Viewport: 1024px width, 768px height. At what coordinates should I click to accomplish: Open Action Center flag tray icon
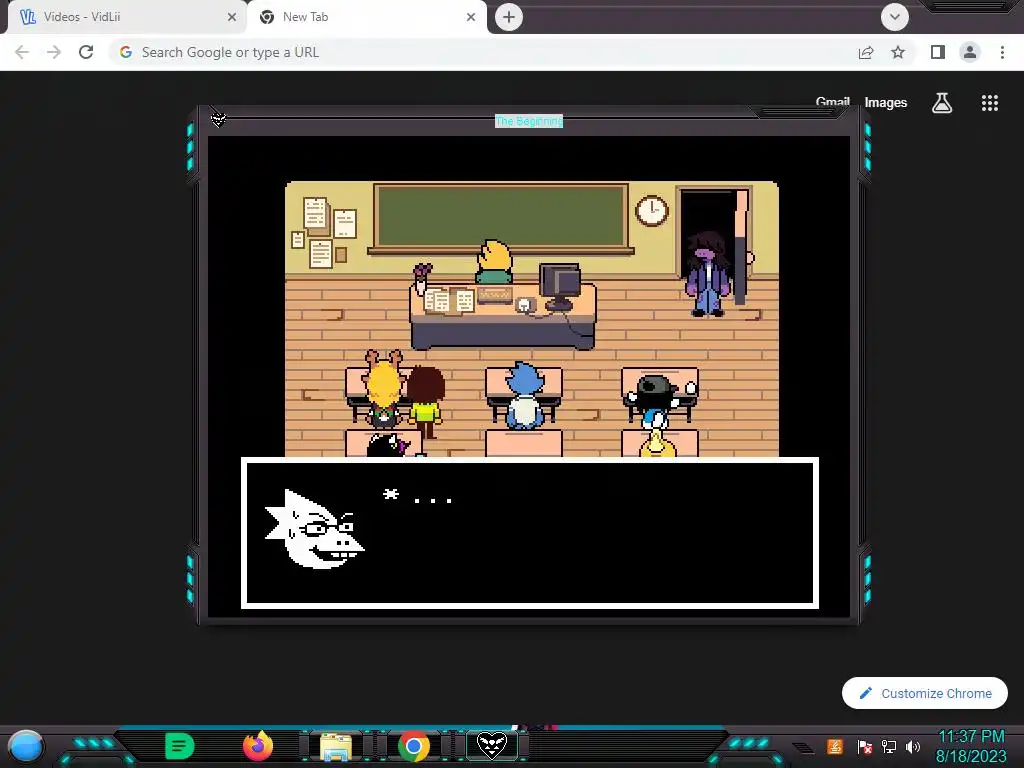(865, 746)
